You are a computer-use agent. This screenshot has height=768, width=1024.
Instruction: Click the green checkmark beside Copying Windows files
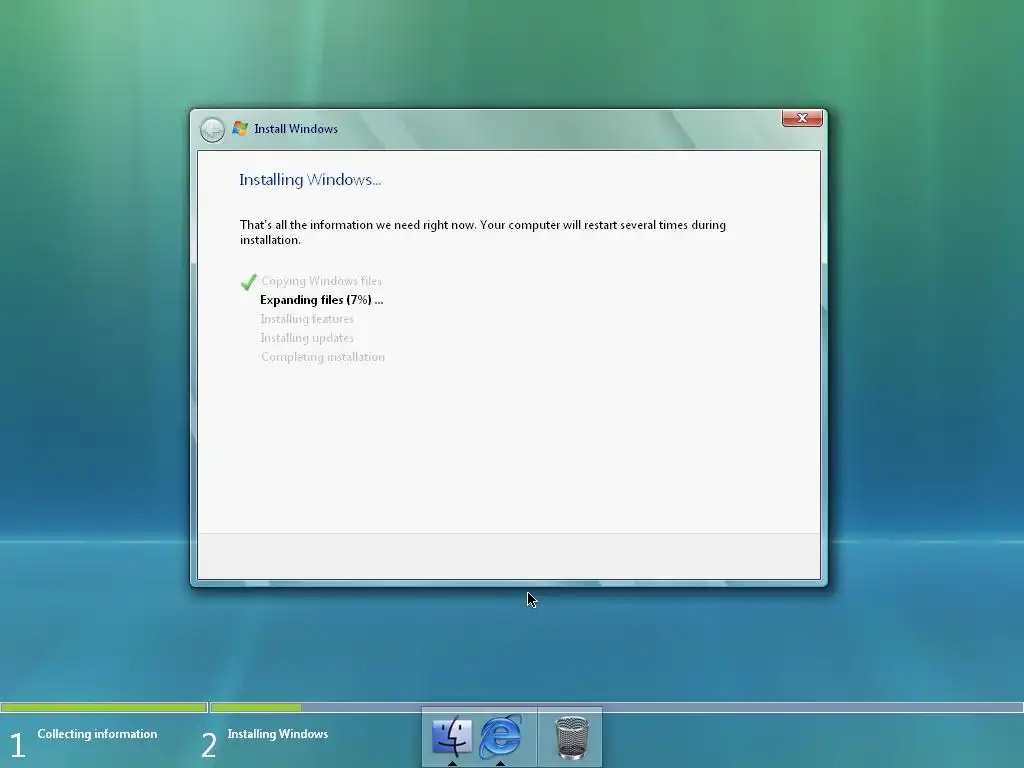(248, 281)
